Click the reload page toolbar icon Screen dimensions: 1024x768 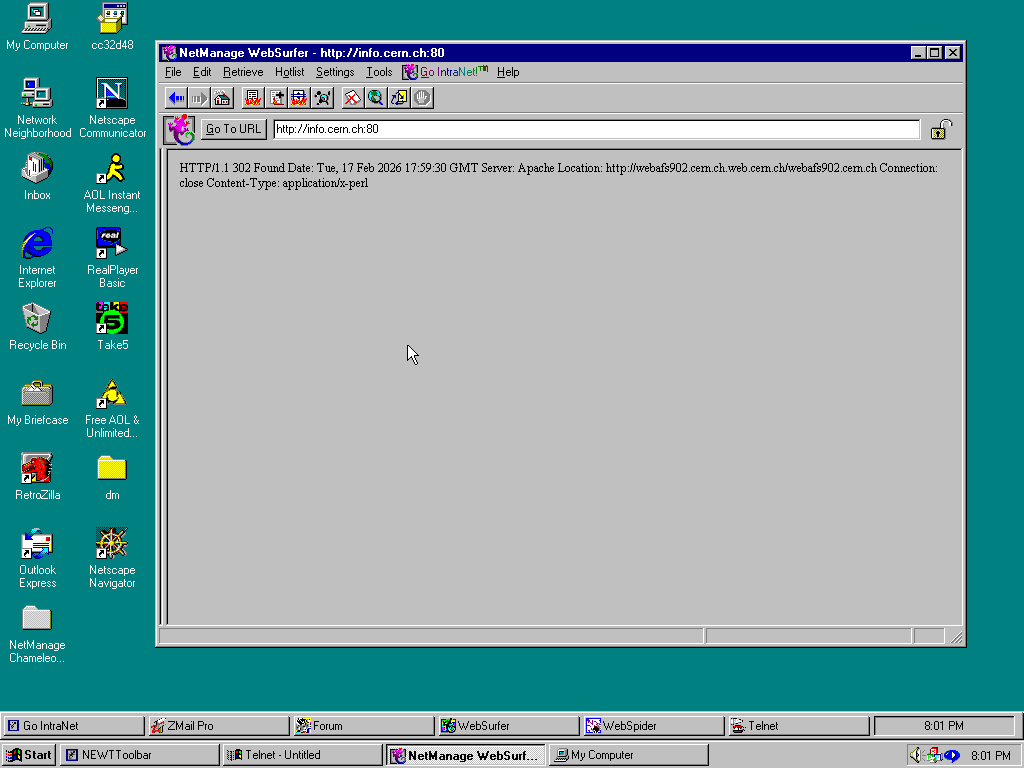coord(399,97)
